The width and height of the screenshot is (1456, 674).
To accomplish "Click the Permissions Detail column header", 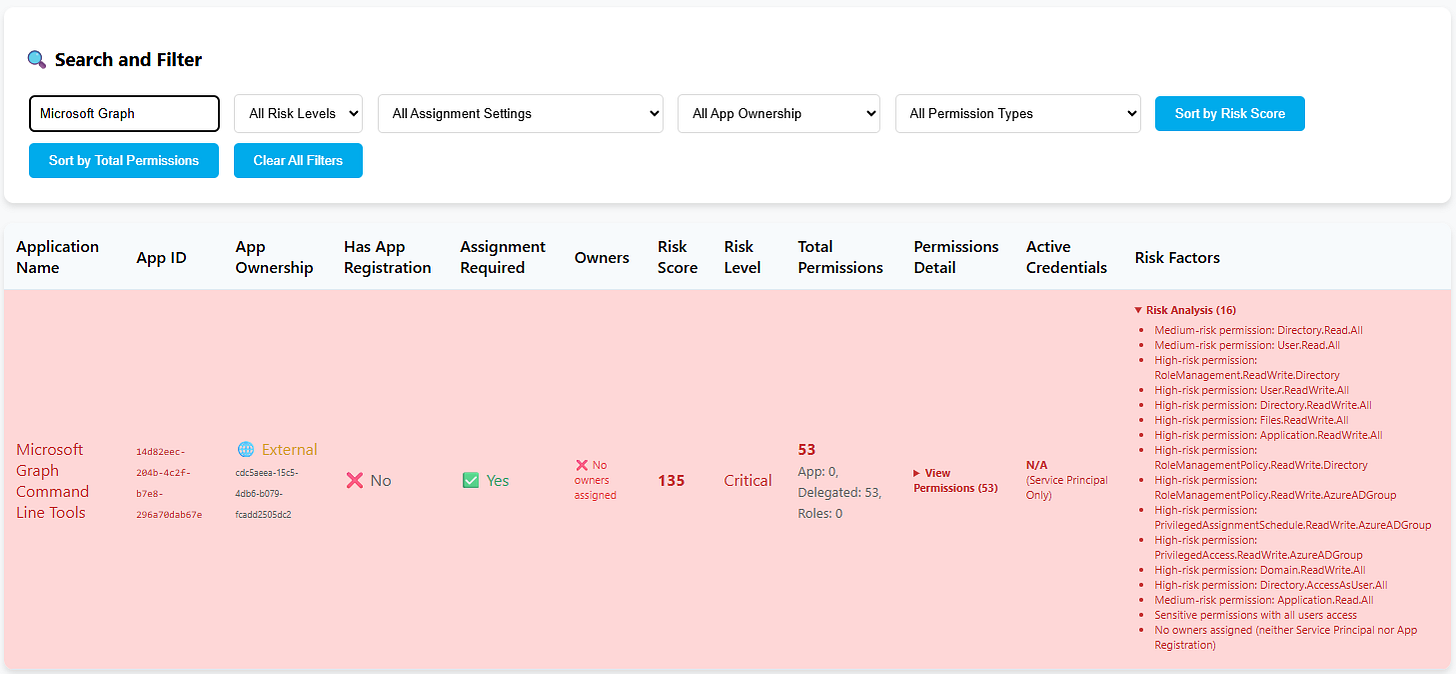I will click(956, 257).
